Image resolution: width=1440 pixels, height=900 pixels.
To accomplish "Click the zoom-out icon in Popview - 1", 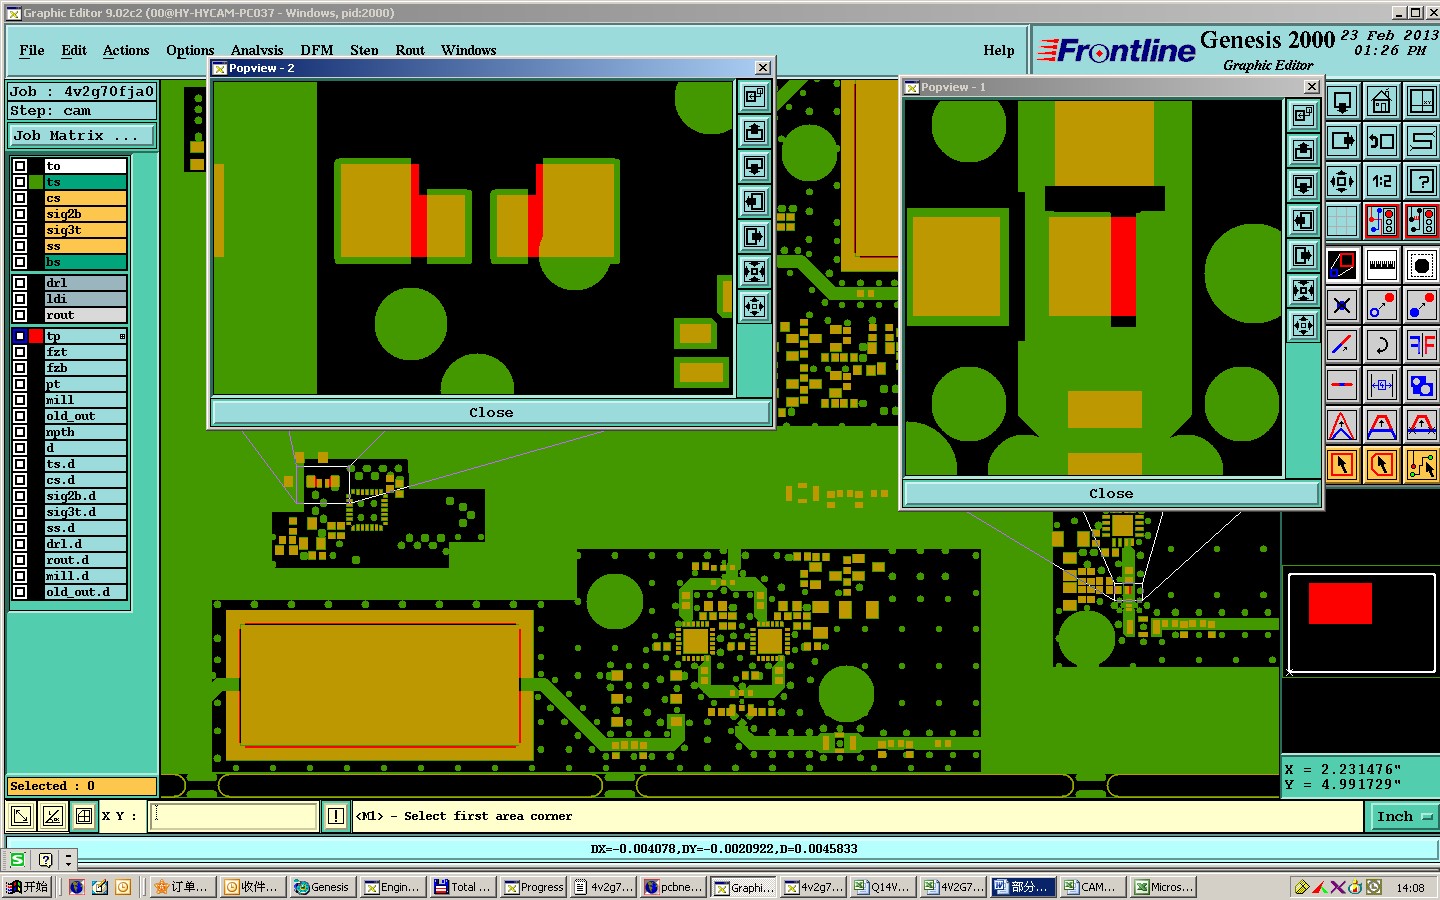I will pyautogui.click(x=1303, y=325).
